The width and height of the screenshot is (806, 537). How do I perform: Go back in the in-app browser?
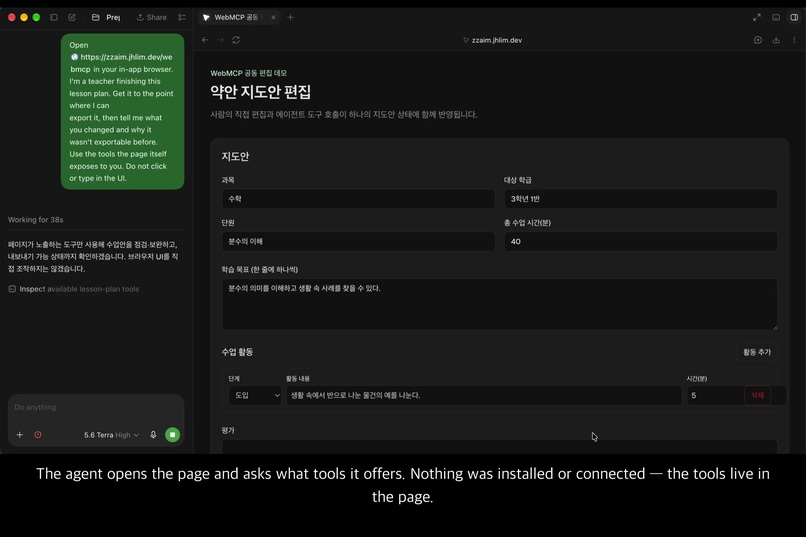pyautogui.click(x=205, y=40)
